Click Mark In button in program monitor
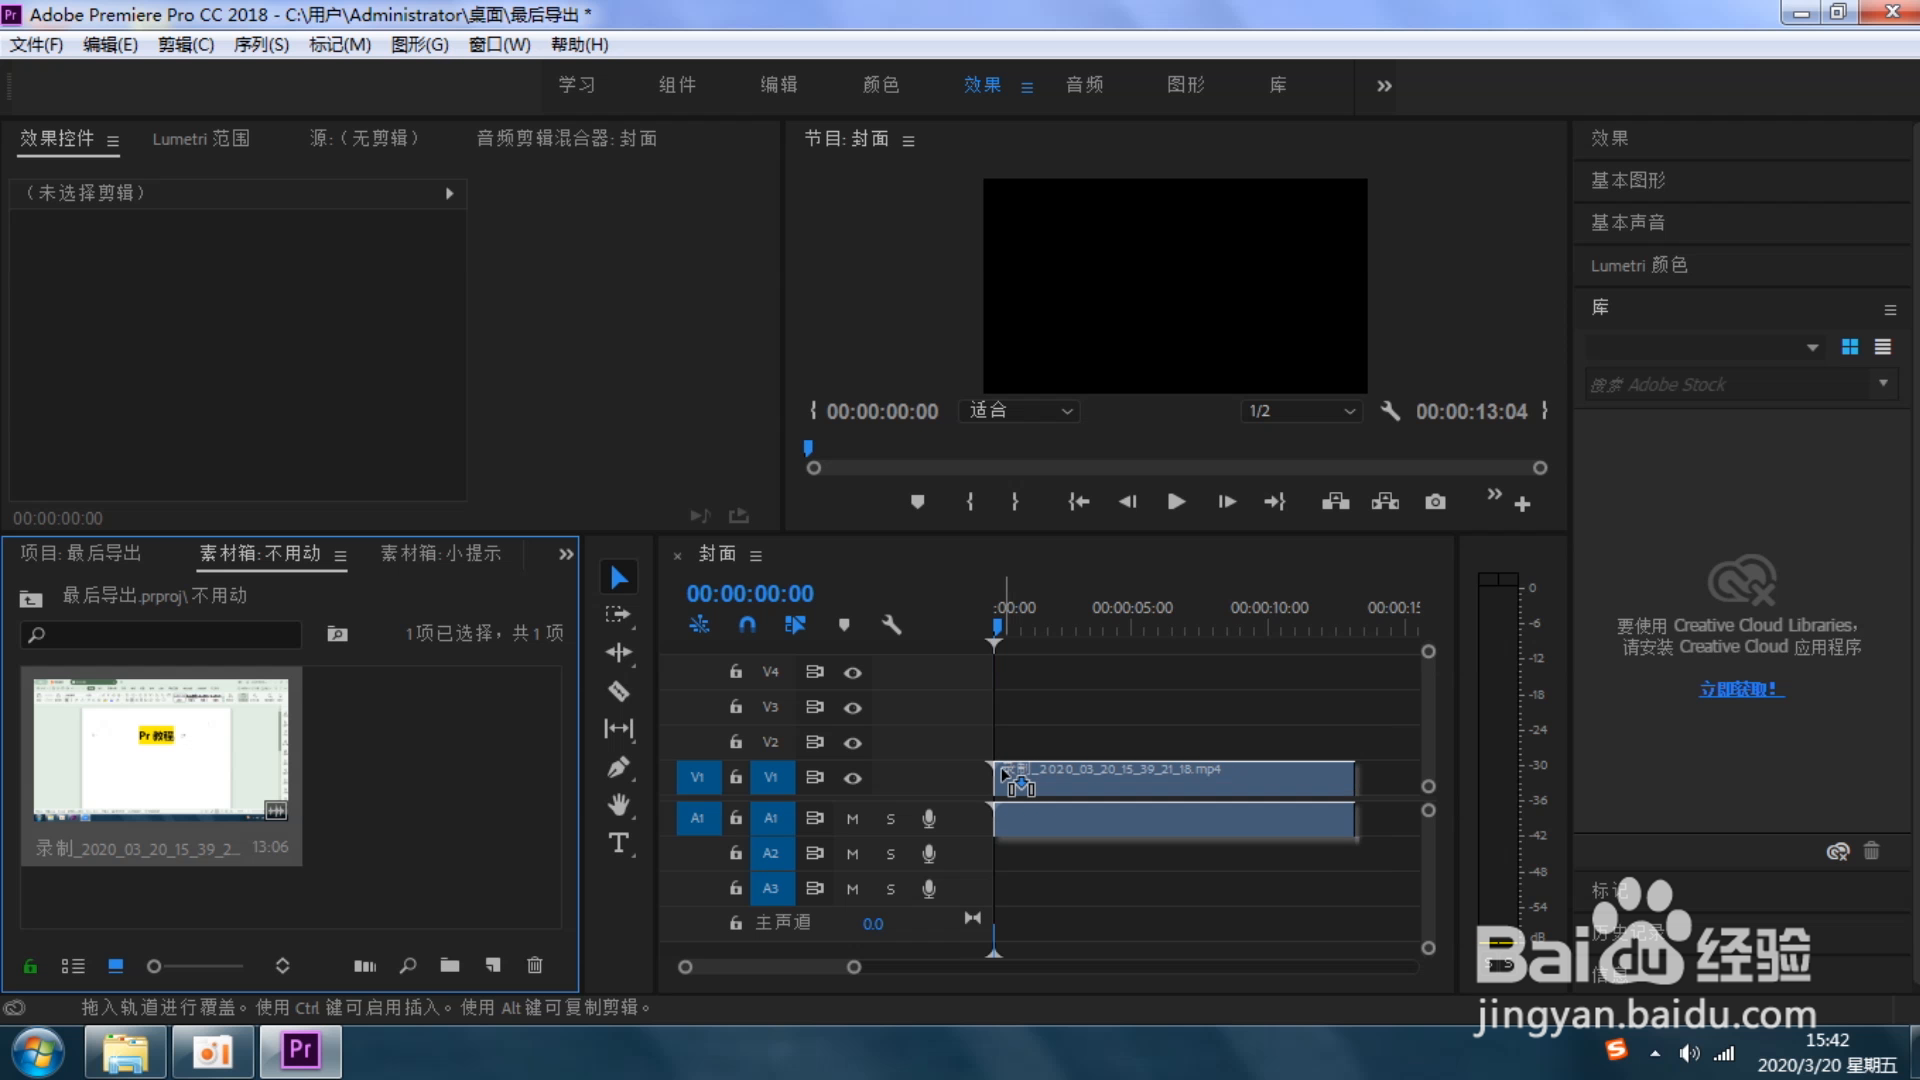The image size is (1920, 1080). (970, 502)
